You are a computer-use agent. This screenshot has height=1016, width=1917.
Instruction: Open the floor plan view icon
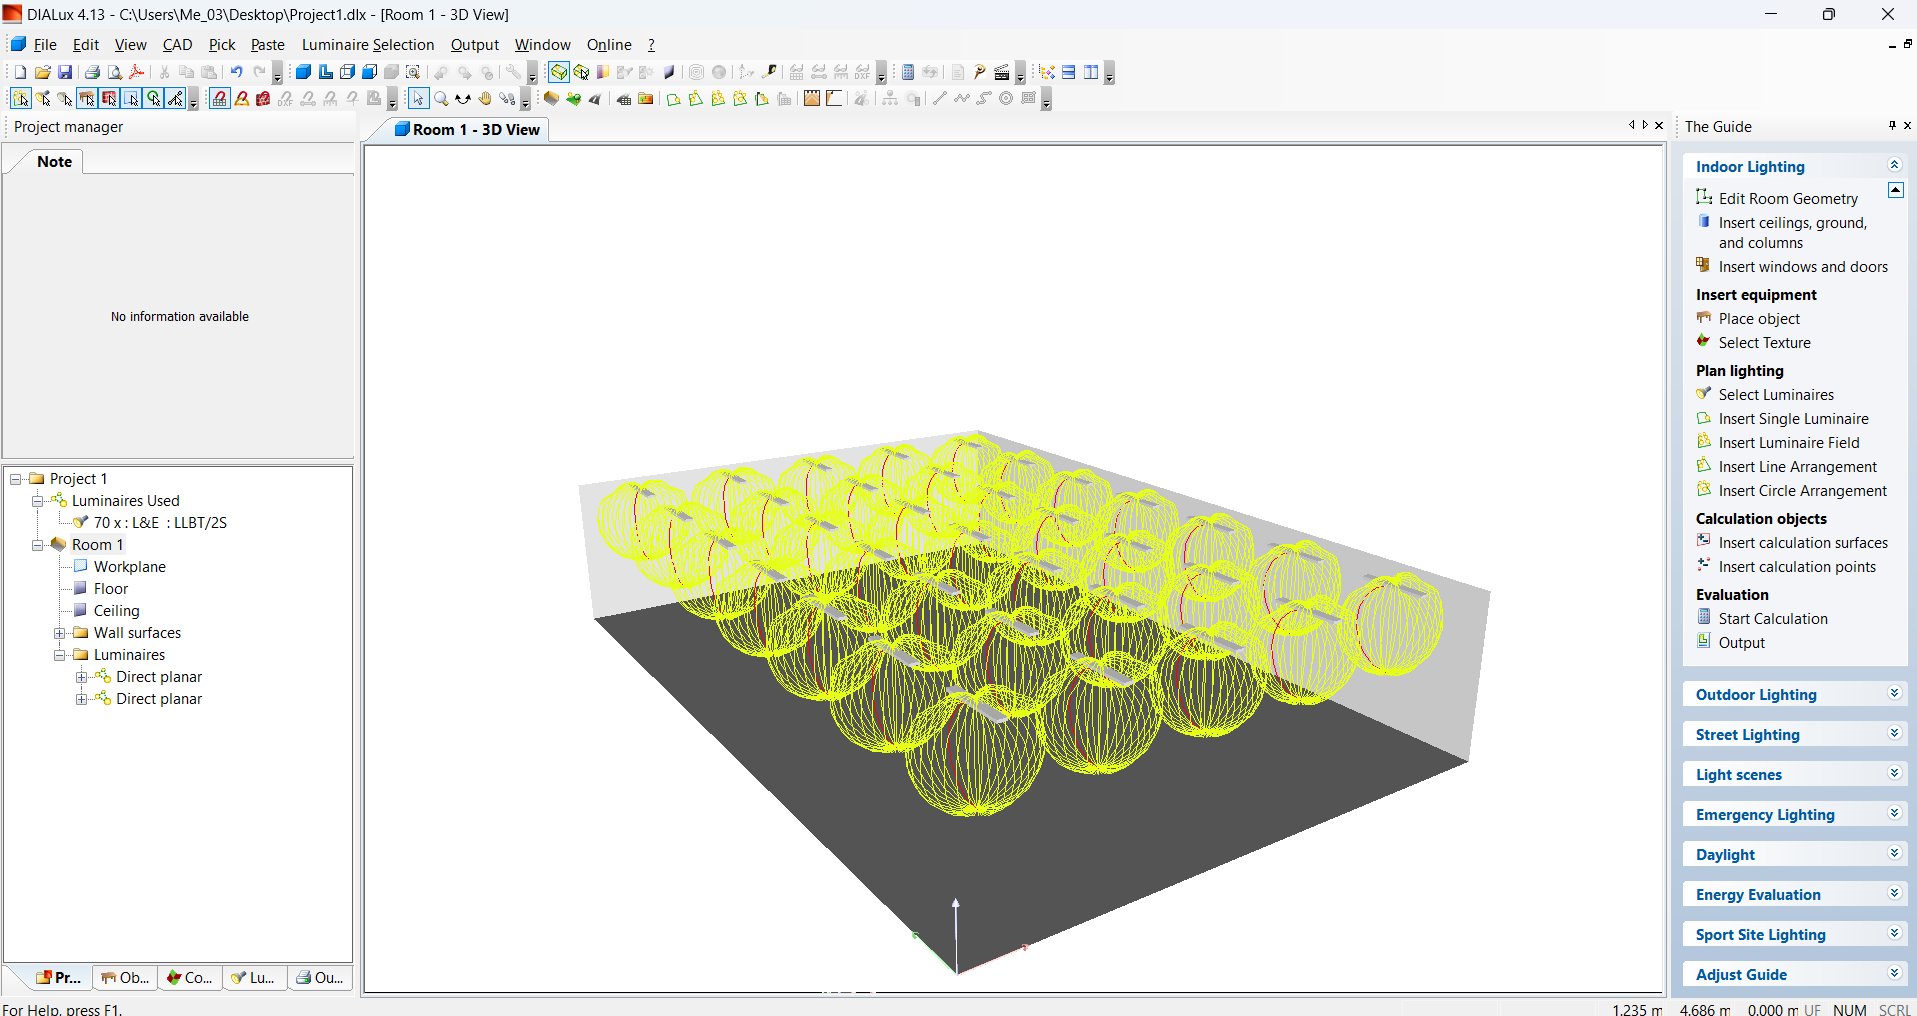325,72
